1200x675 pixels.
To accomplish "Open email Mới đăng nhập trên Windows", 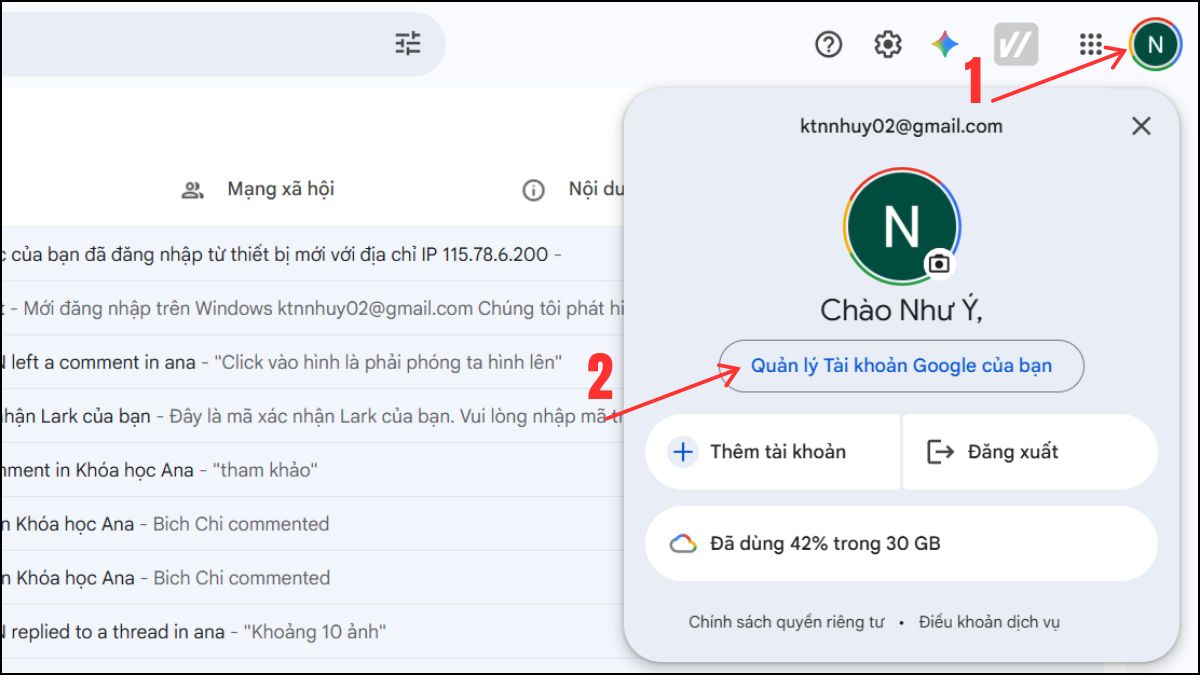I will coord(312,308).
